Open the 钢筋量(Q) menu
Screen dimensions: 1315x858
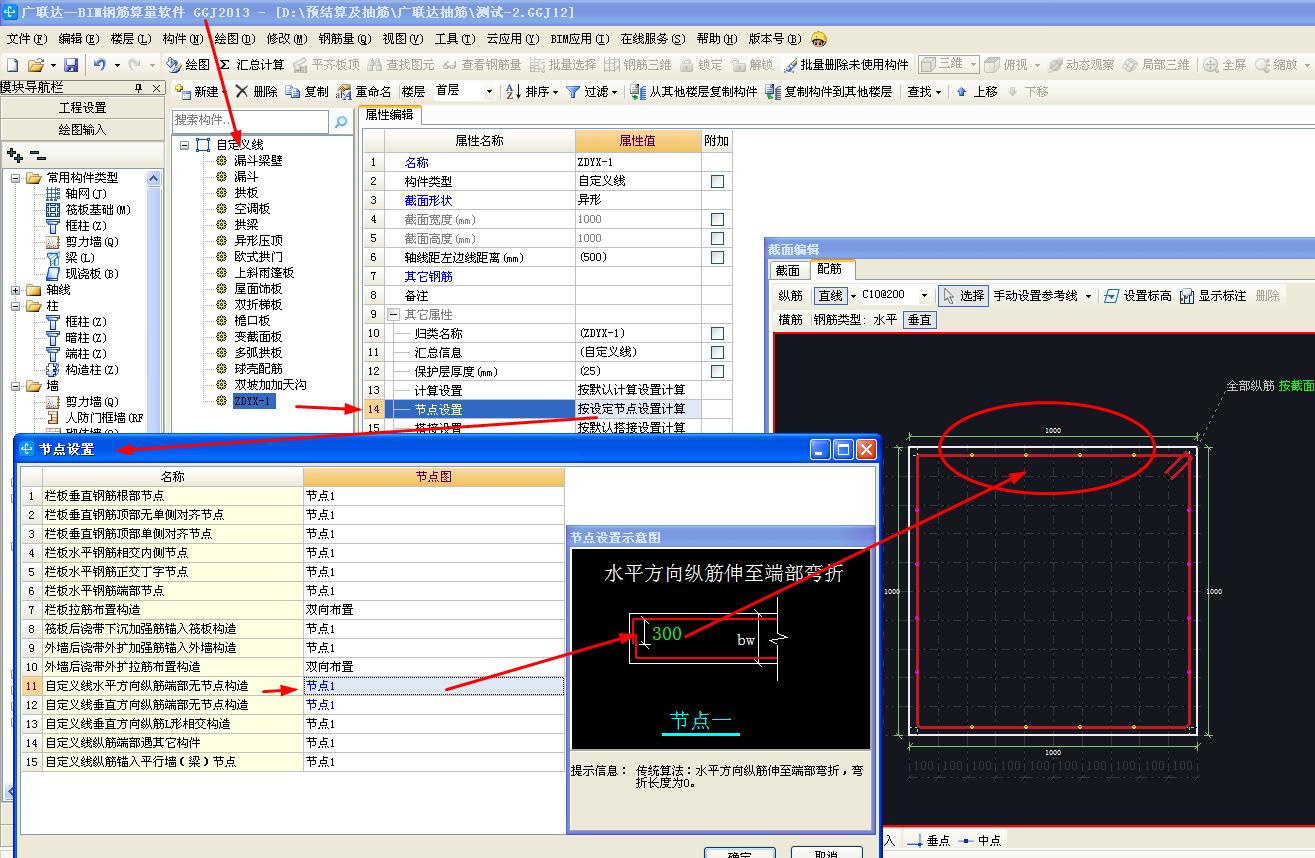pyautogui.click(x=345, y=39)
